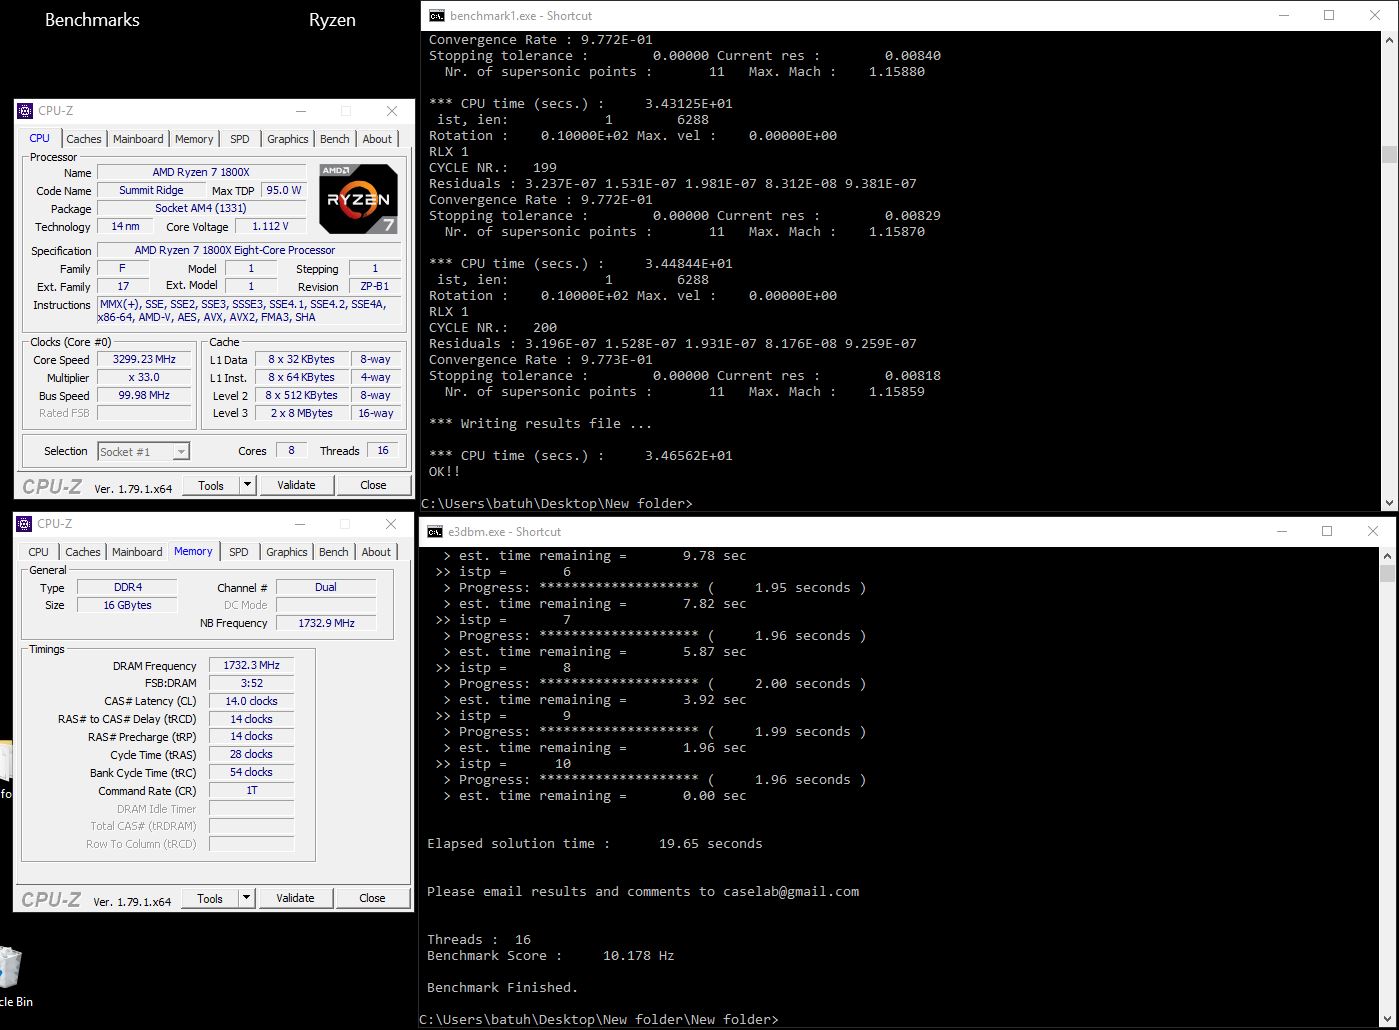Click scroll-up arrow in e3dbm.exe console
The height and width of the screenshot is (1030, 1399).
coord(1387,555)
